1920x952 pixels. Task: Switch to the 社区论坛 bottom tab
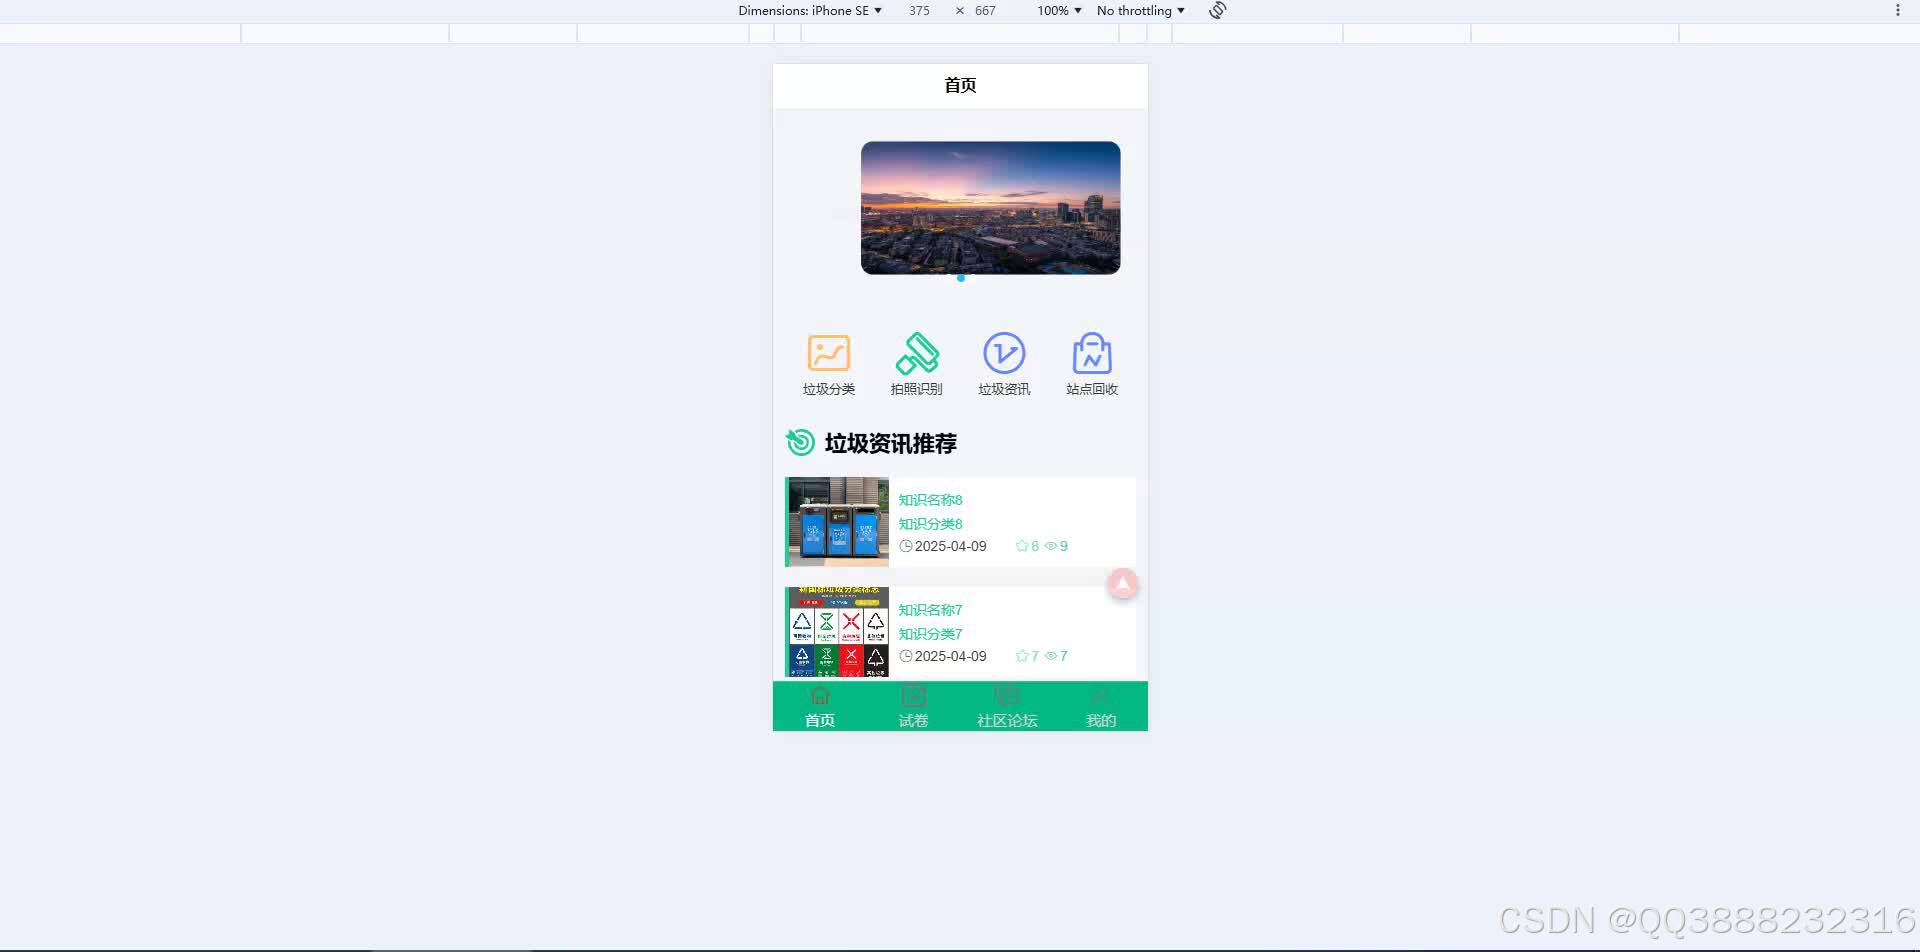1007,706
